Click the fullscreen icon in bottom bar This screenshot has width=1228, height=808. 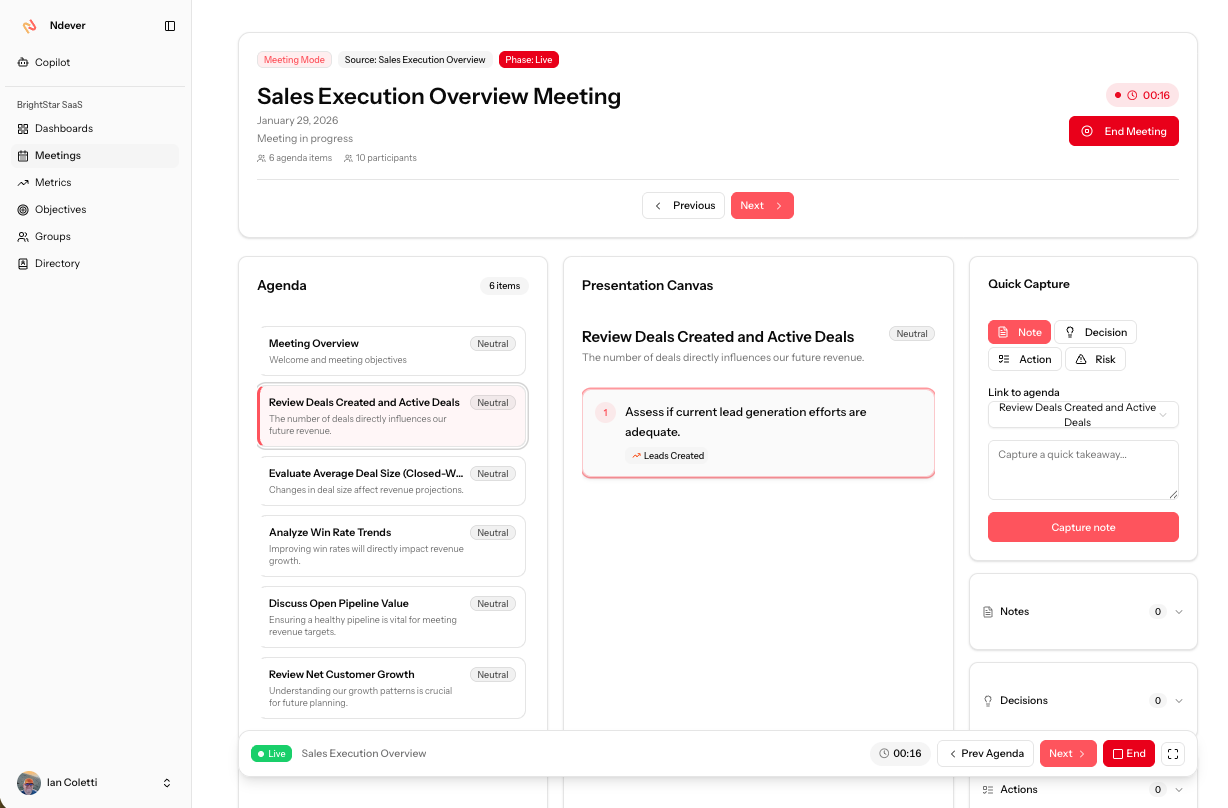coord(1173,754)
